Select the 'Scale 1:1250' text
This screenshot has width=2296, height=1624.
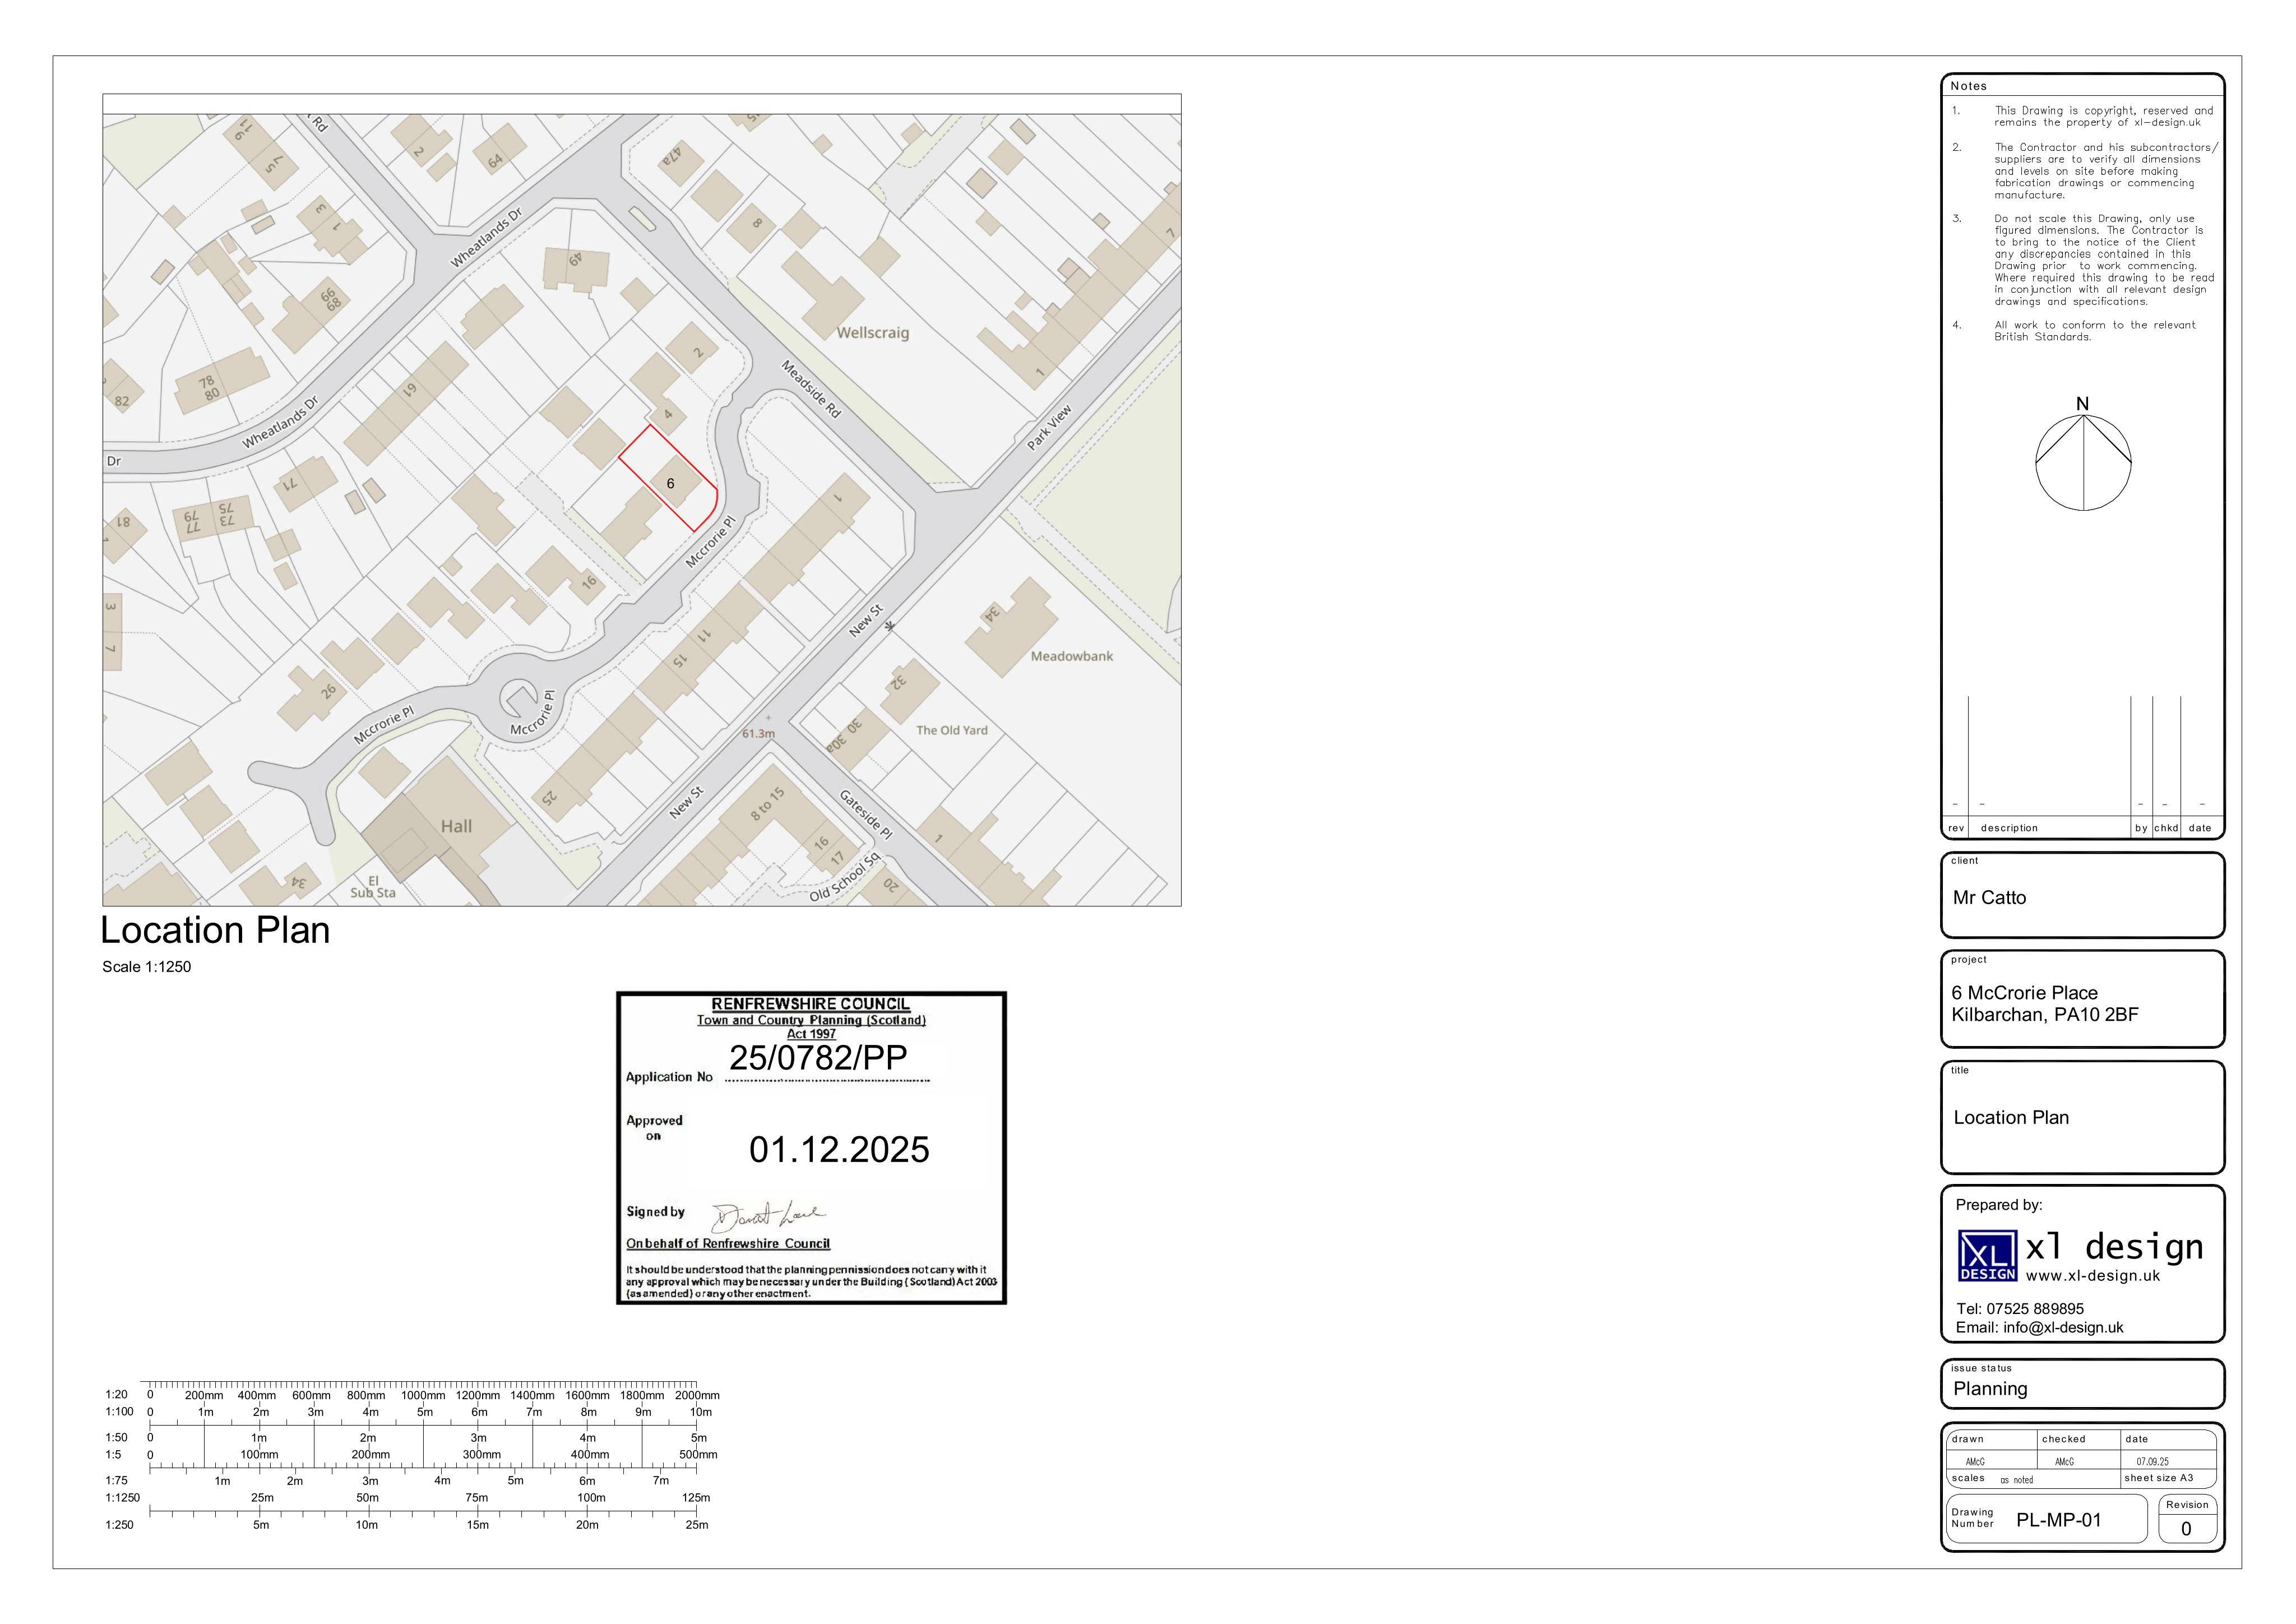(x=146, y=967)
